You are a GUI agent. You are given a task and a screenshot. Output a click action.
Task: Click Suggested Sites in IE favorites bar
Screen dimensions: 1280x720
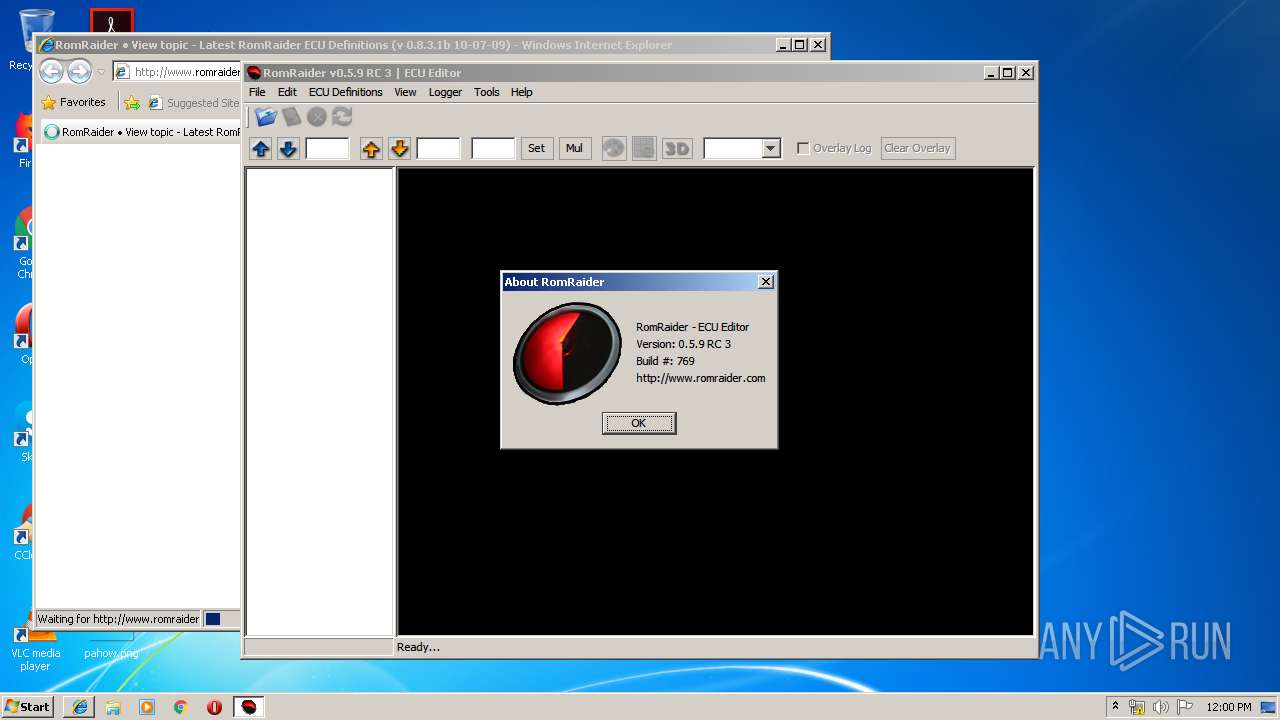coord(195,102)
